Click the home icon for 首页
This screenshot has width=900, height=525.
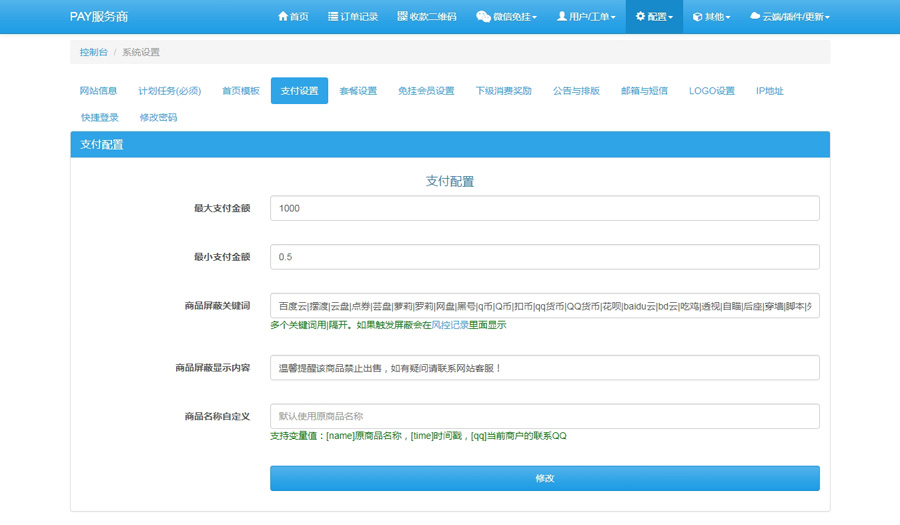(x=283, y=17)
